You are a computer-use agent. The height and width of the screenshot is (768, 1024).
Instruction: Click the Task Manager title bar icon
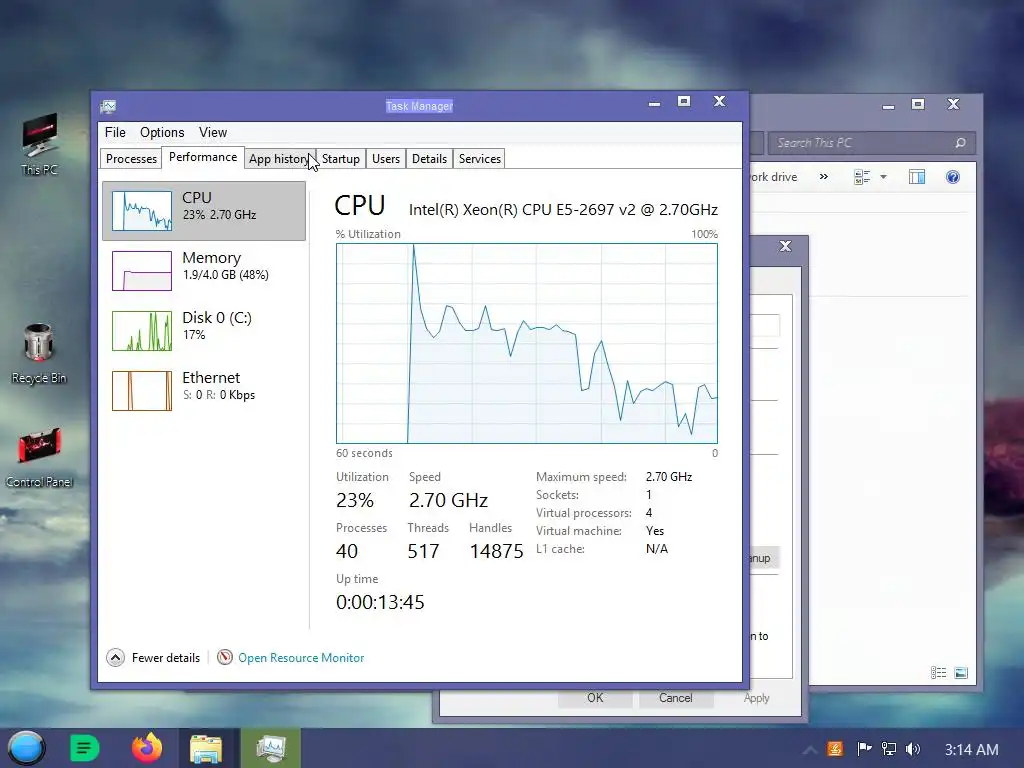(x=108, y=106)
